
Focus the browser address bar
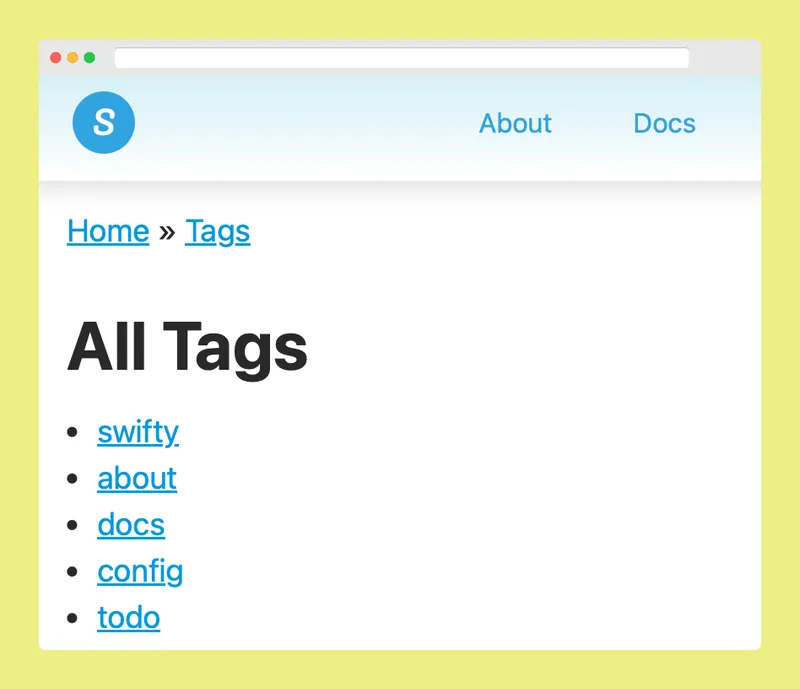point(401,58)
